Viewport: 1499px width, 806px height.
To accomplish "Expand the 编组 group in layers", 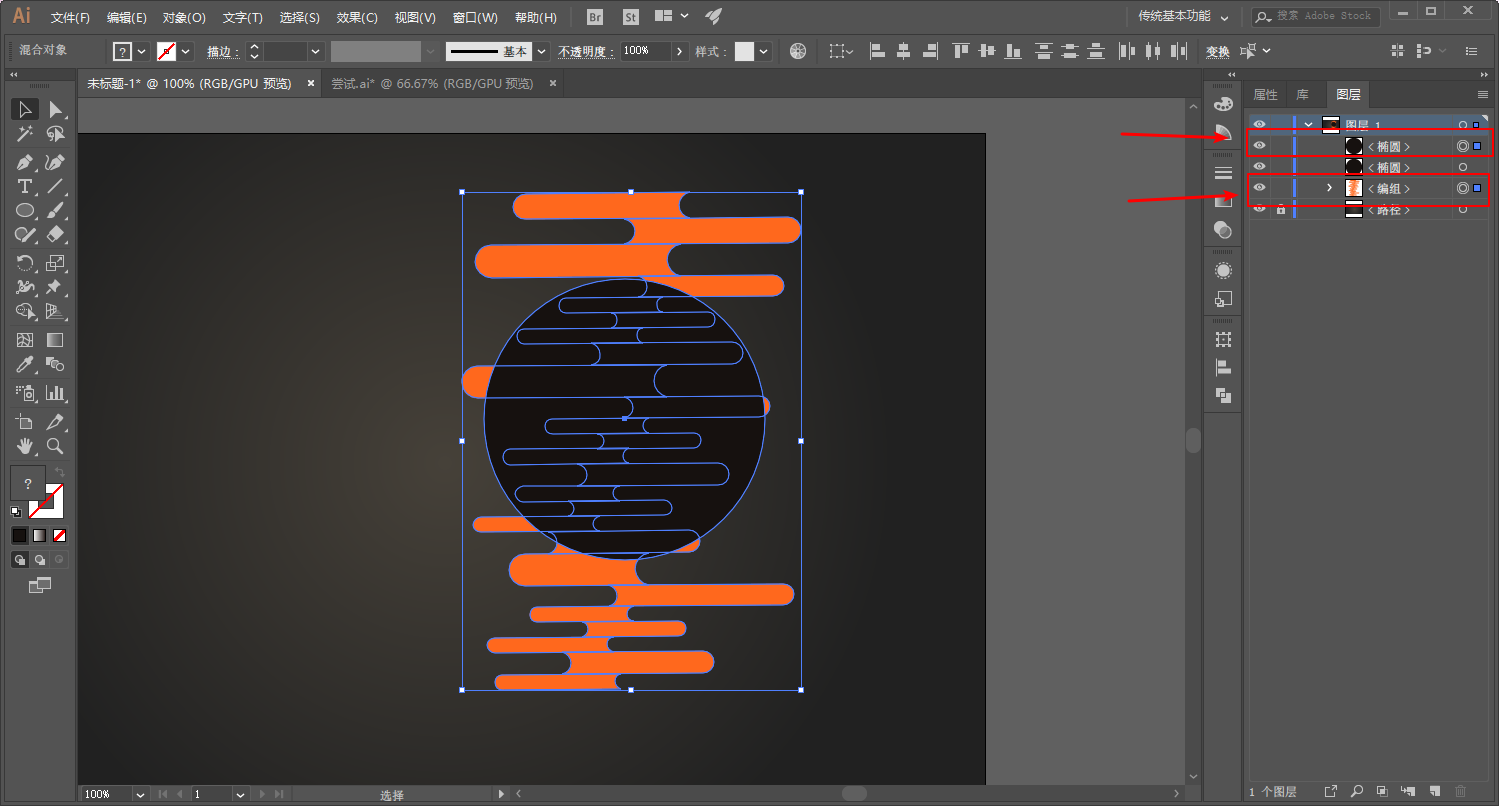I will [x=1329, y=188].
